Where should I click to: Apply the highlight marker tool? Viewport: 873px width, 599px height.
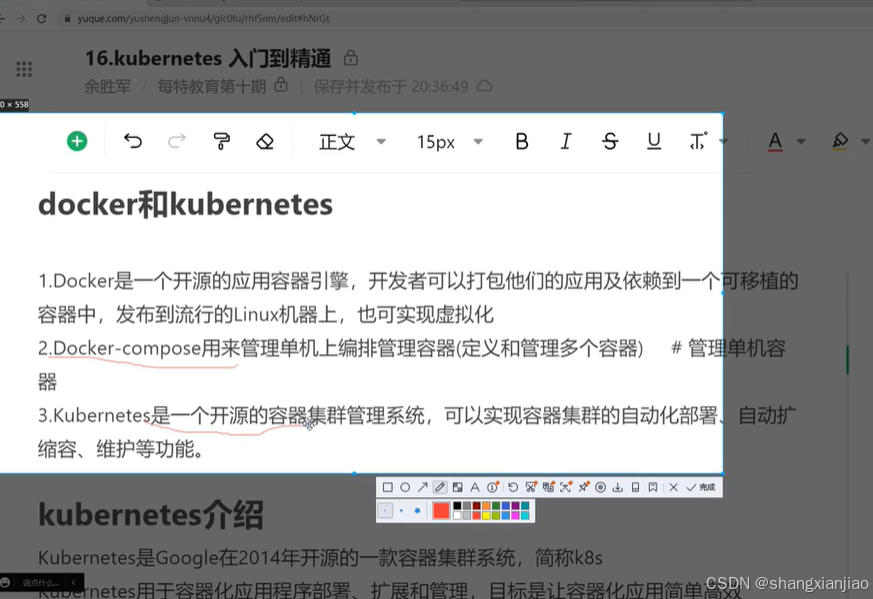click(x=840, y=141)
